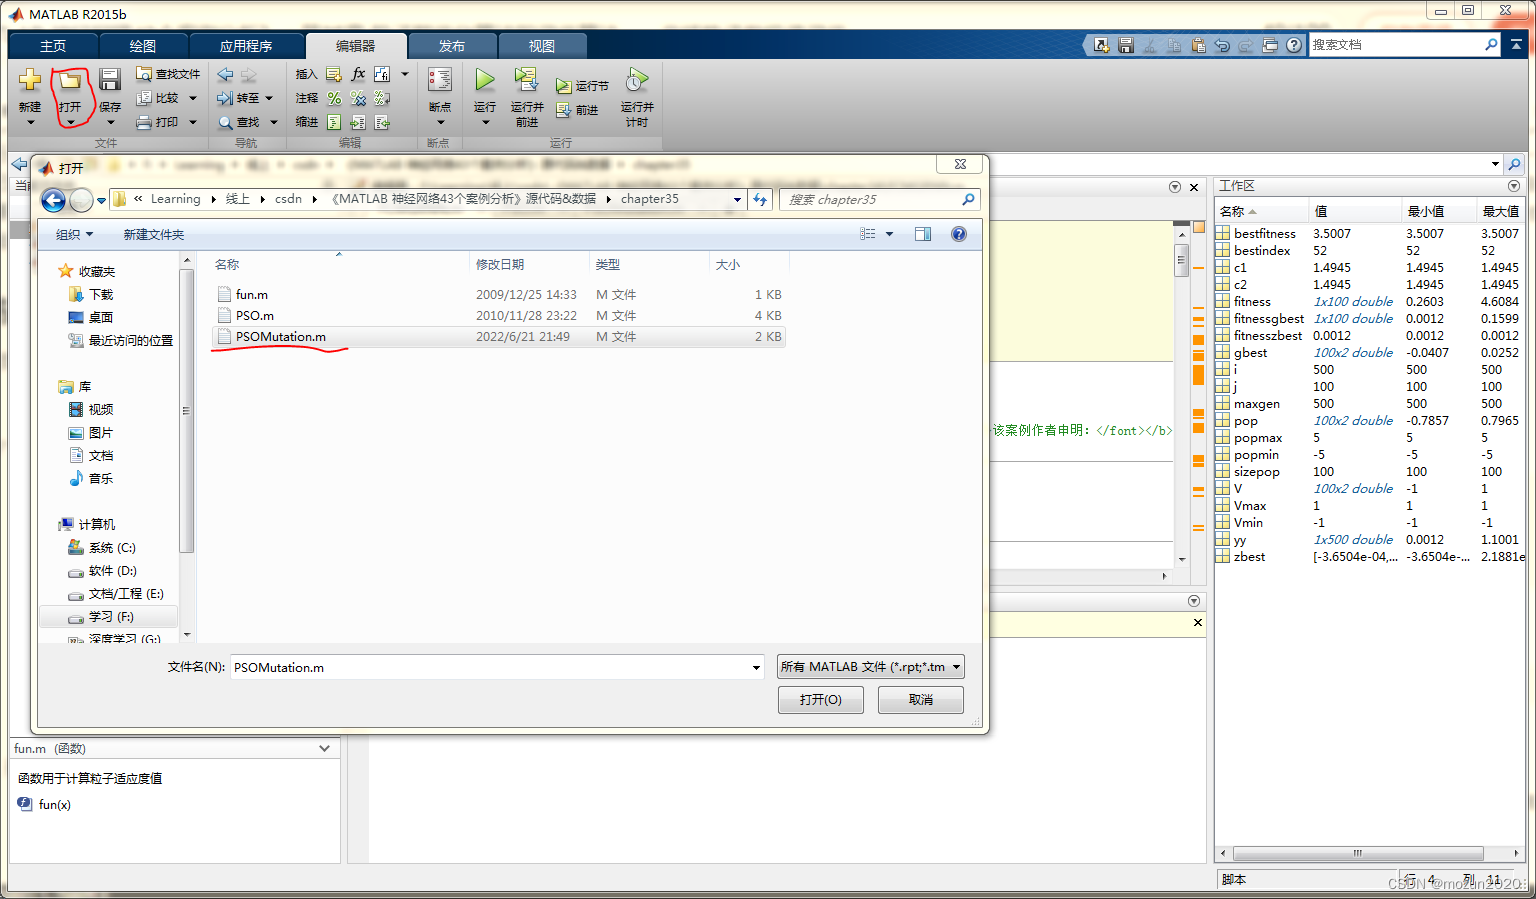
Task: Click the quick access save icon
Action: 1126,45
